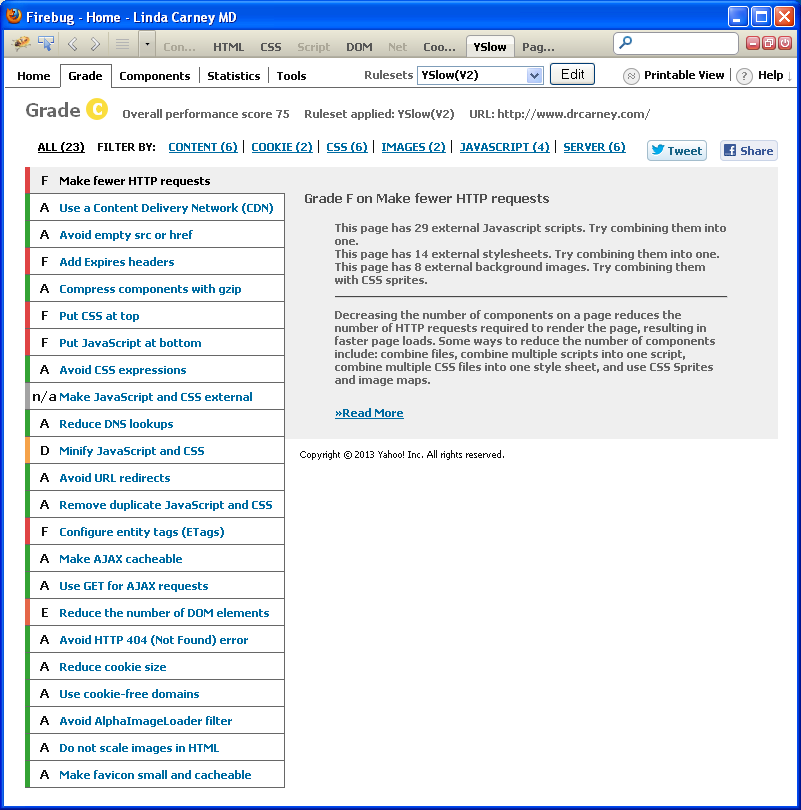Select Add Expires headers rule

(x=155, y=262)
